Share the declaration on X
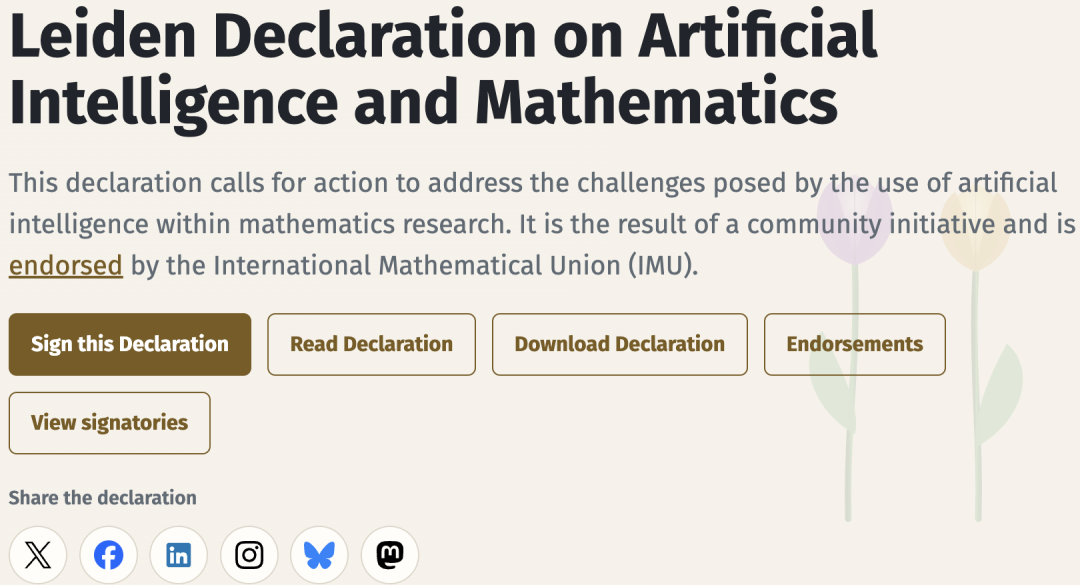This screenshot has height=585, width=1080. 38,555
